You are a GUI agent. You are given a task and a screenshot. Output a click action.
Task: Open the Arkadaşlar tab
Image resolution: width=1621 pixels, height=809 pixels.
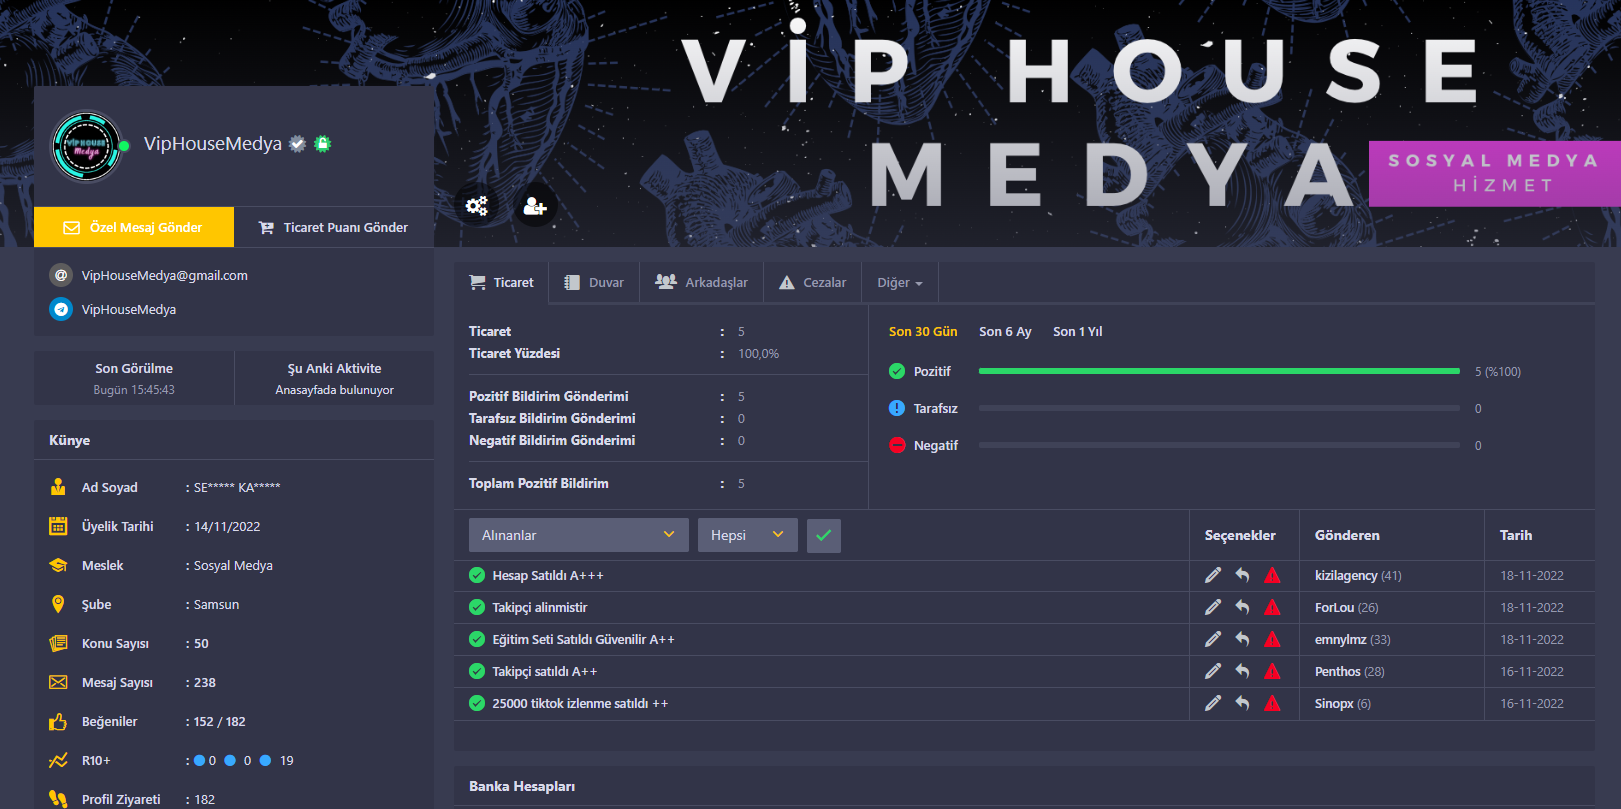[x=701, y=283]
